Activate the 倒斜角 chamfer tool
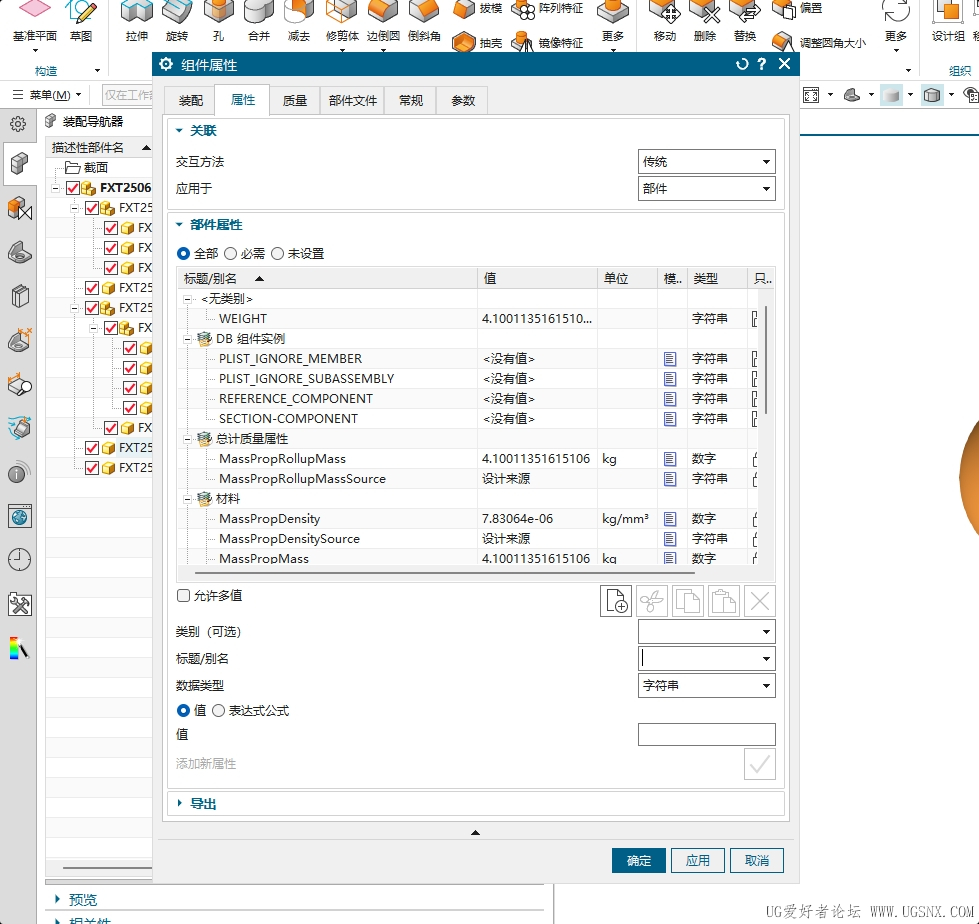 [x=424, y=21]
